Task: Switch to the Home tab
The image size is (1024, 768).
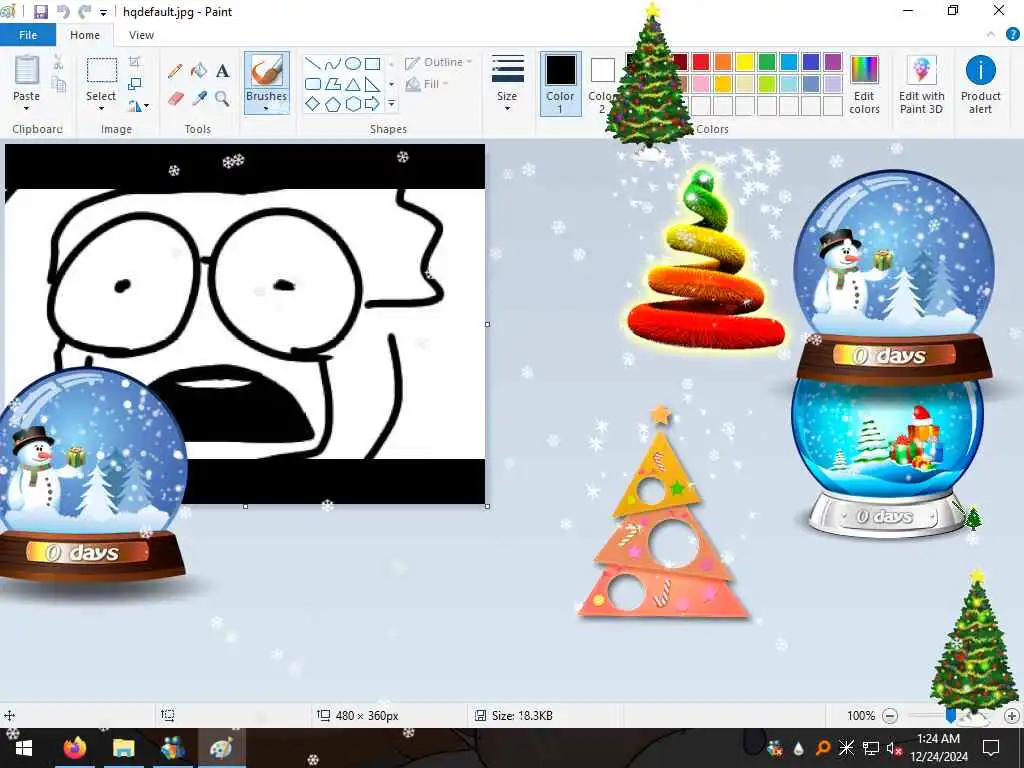Action: 85,35
